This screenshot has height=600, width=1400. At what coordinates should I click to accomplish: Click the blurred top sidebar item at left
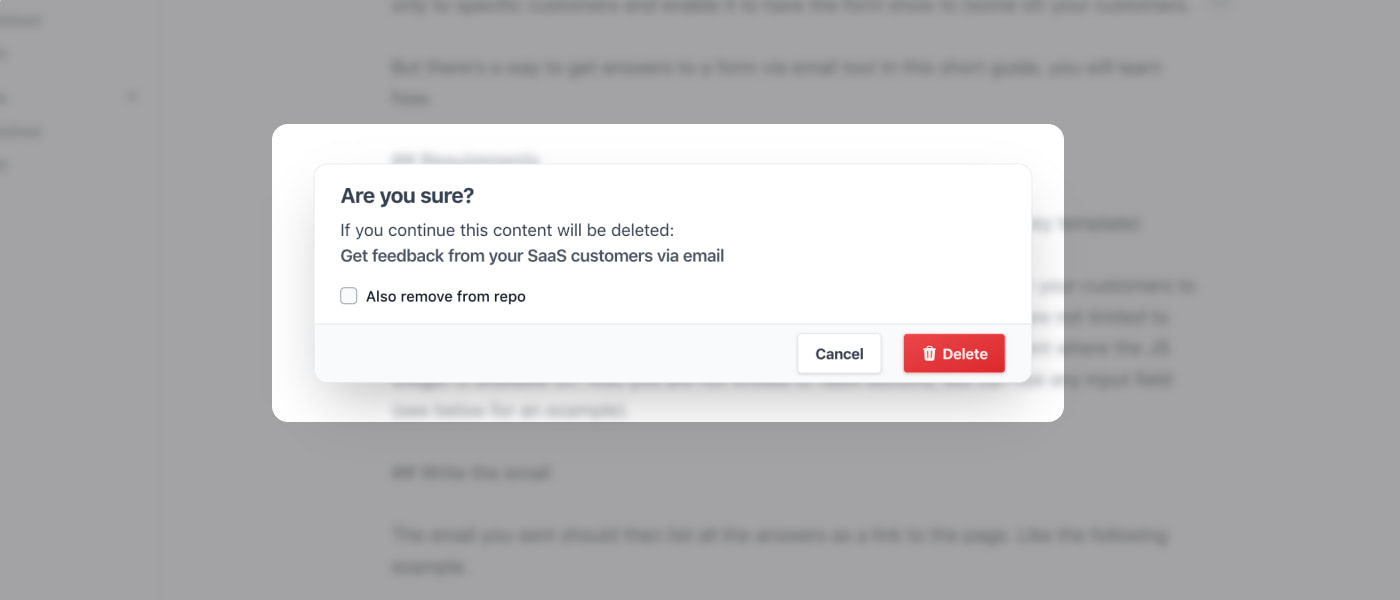click(20, 20)
